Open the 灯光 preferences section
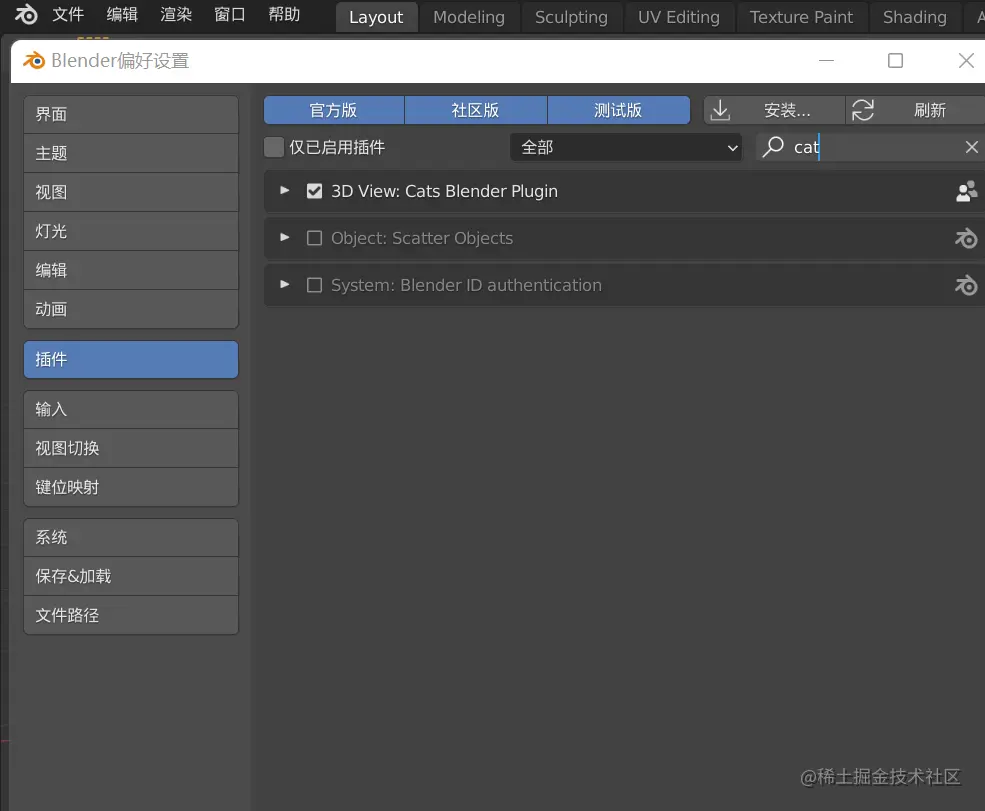Viewport: 985px width, 811px height. (x=131, y=231)
